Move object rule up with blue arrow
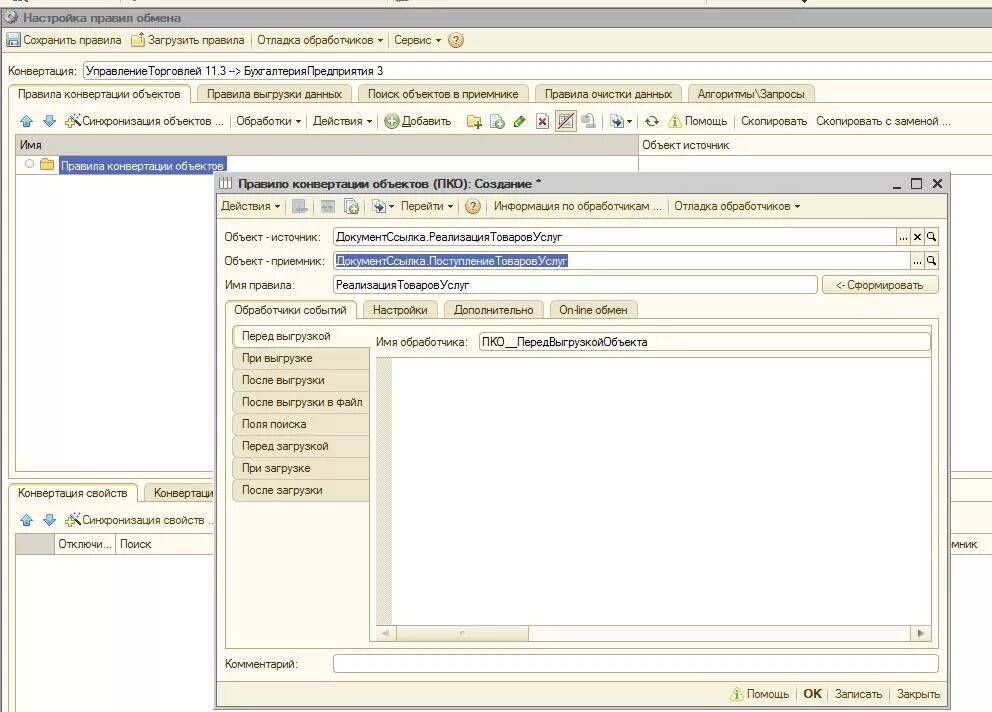 (27, 121)
